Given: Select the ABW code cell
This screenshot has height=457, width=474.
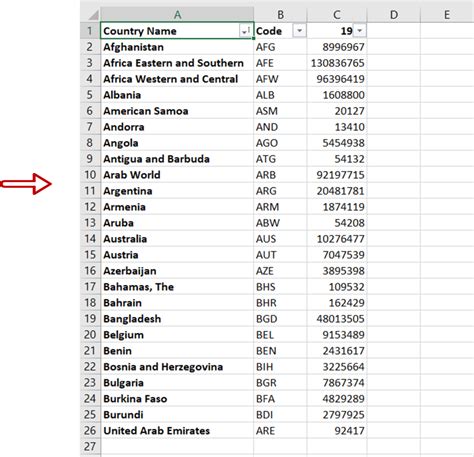Looking at the screenshot, I should [280, 223].
